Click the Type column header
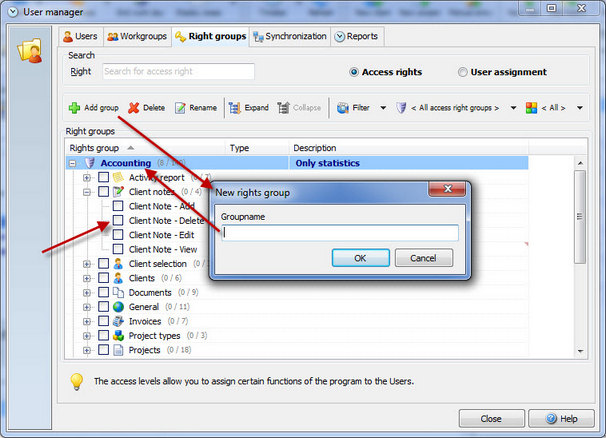This screenshot has height=438, width=606. pos(257,148)
